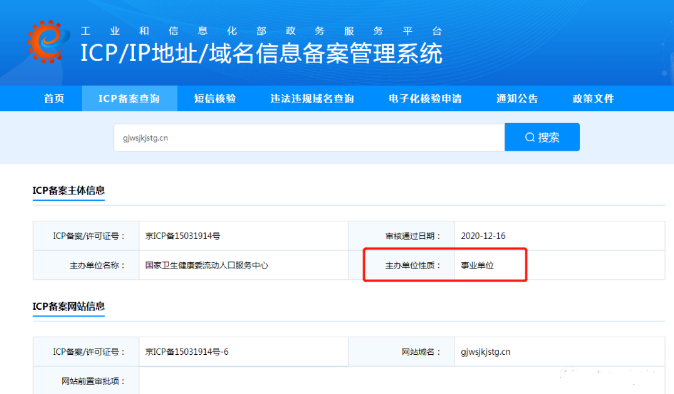The image size is (674, 394).
Task: Click the ICP备案网站信息 section heading
Action: pyautogui.click(x=69, y=306)
